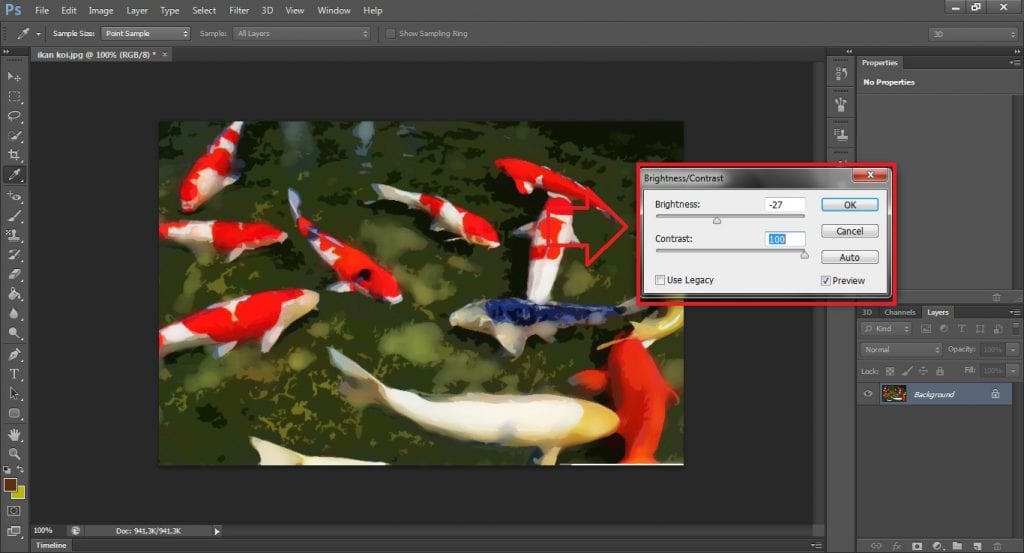Expand the layer filter Kind dropdown
Viewport: 1024px width, 553px height.
[888, 328]
